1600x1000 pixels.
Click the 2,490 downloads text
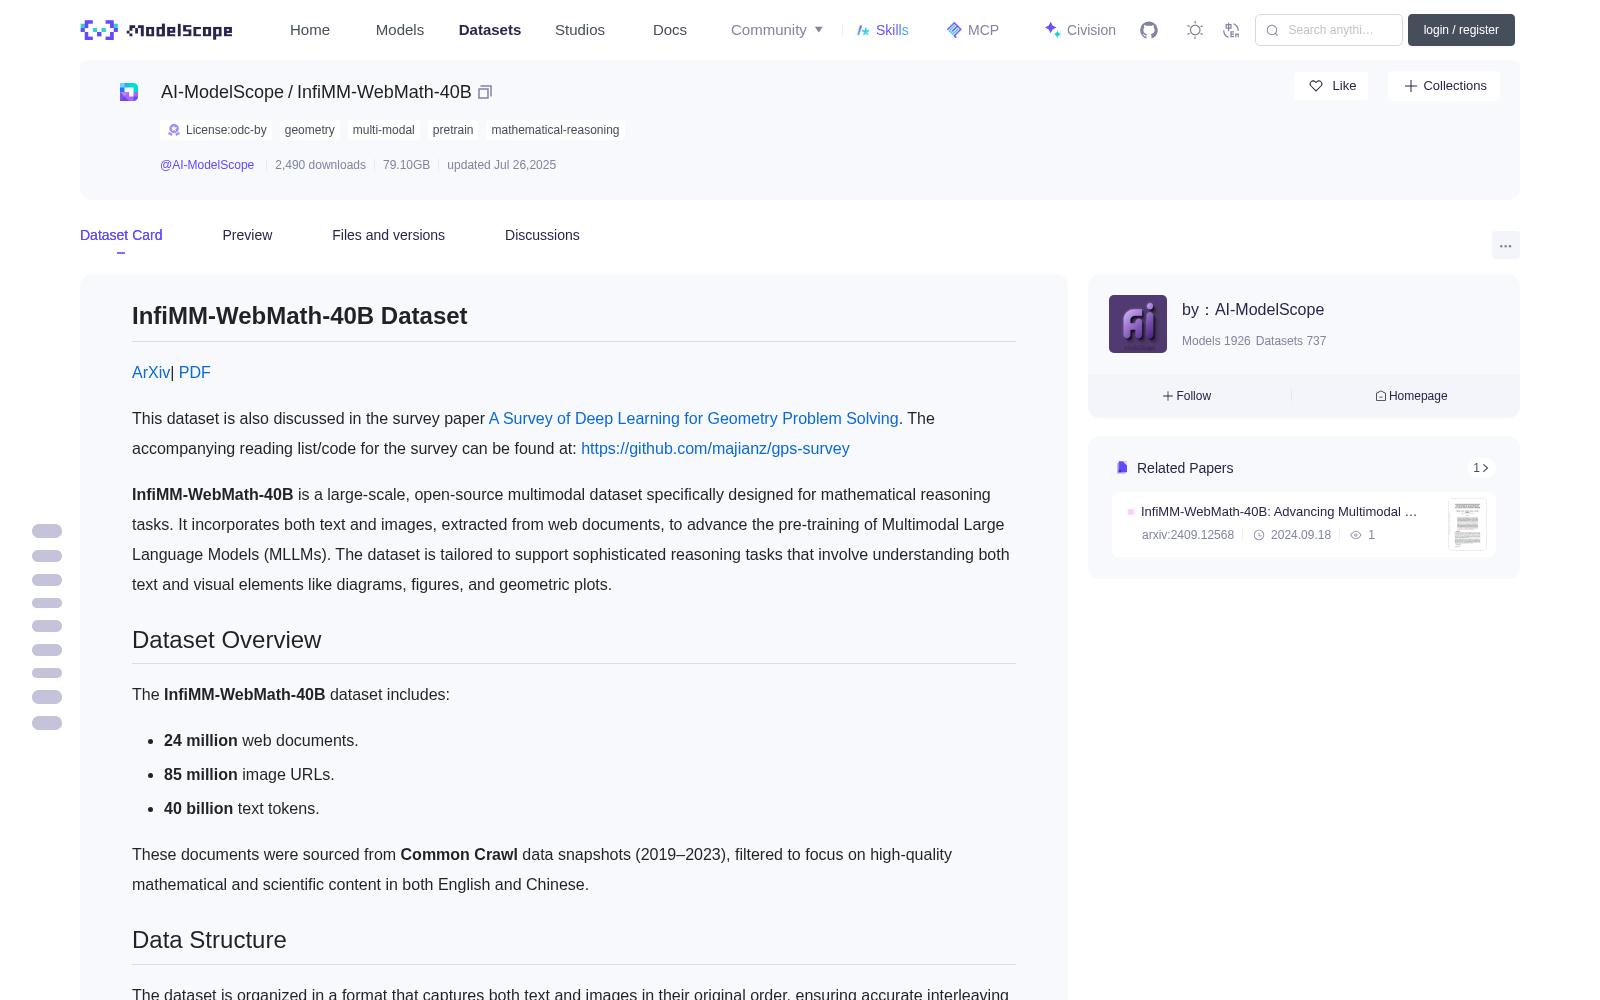[320, 165]
